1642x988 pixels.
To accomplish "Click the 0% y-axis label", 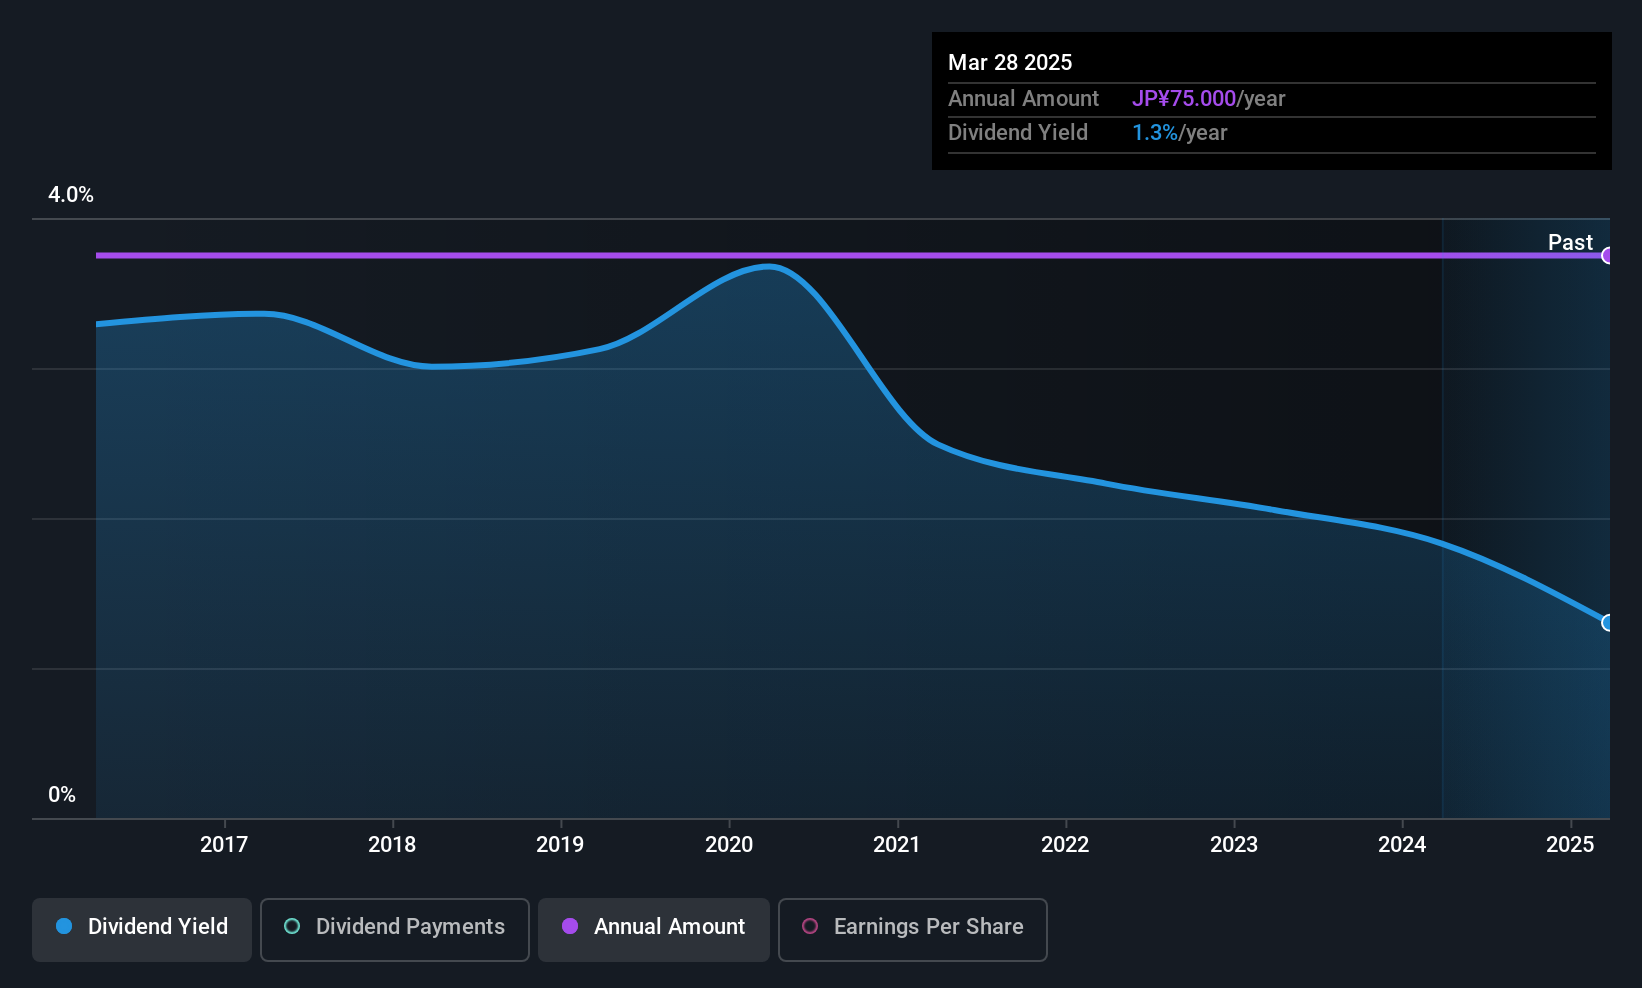I will [62, 795].
